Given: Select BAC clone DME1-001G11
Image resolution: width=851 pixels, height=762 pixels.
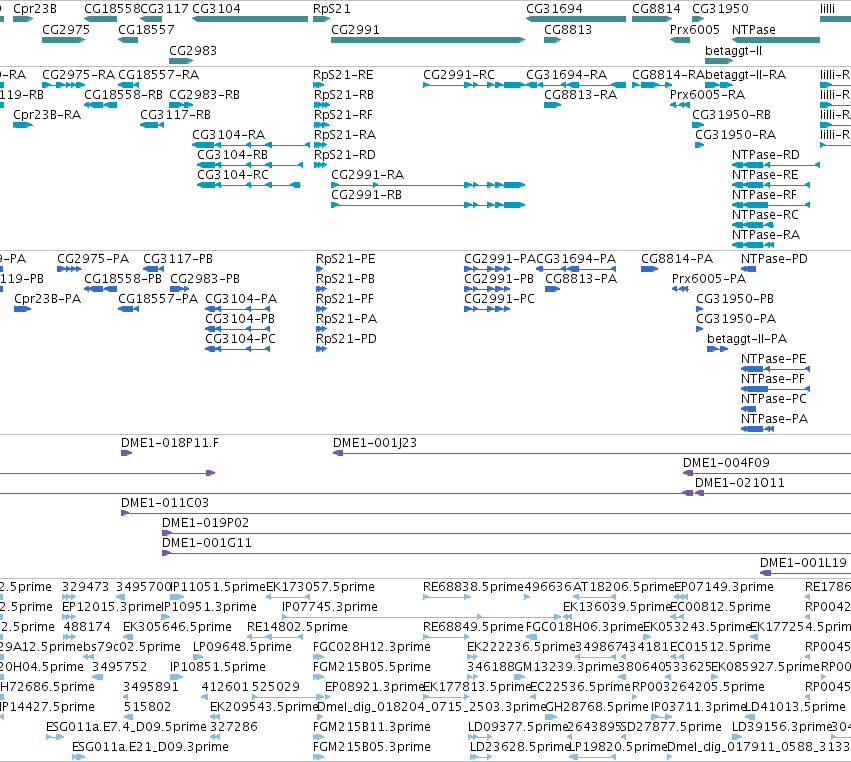Looking at the screenshot, I should [x=506, y=554].
